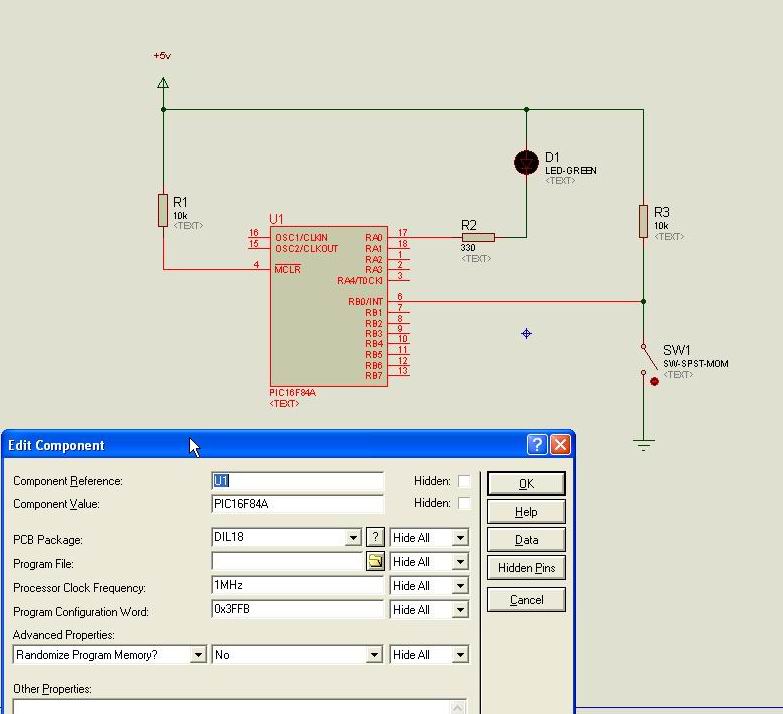The height and width of the screenshot is (714, 783).
Task: Toggle Hidden checkbox for Component Value
Action: pos(464,503)
